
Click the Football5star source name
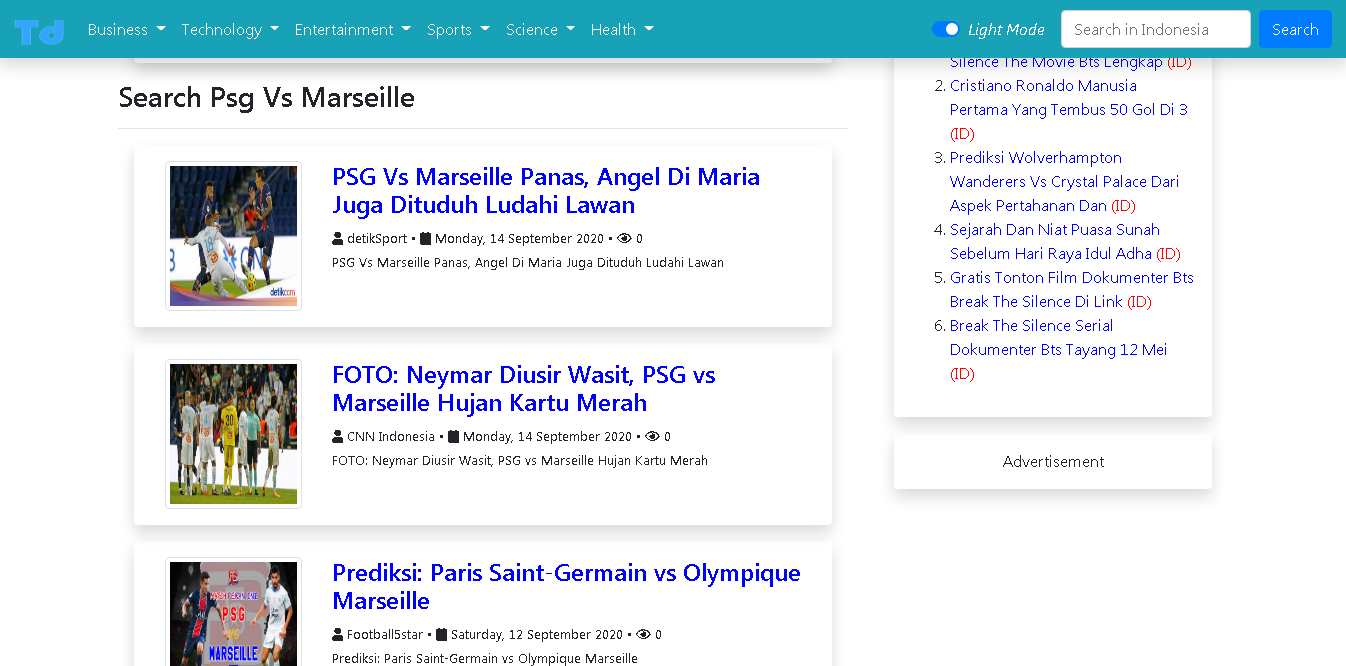click(385, 635)
